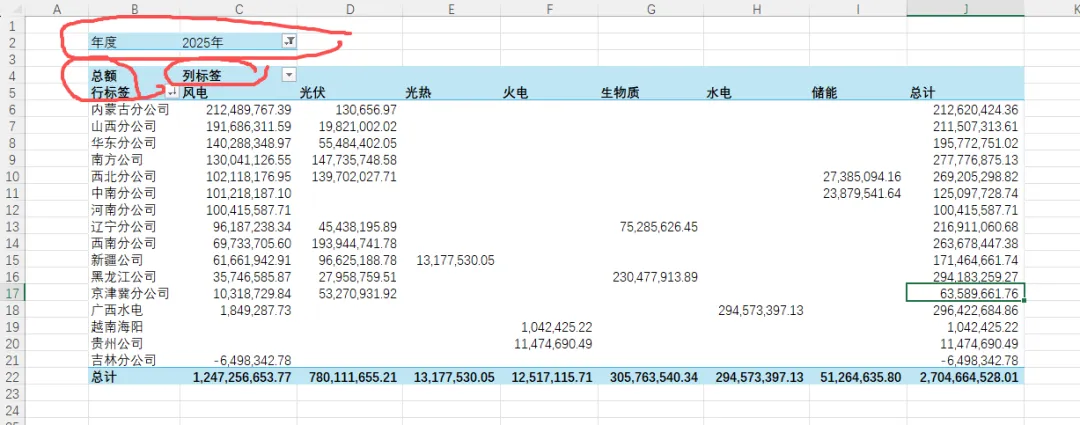Select 火电 cell 1,042,425.22 in 越南海阳 row

pyautogui.click(x=557, y=327)
